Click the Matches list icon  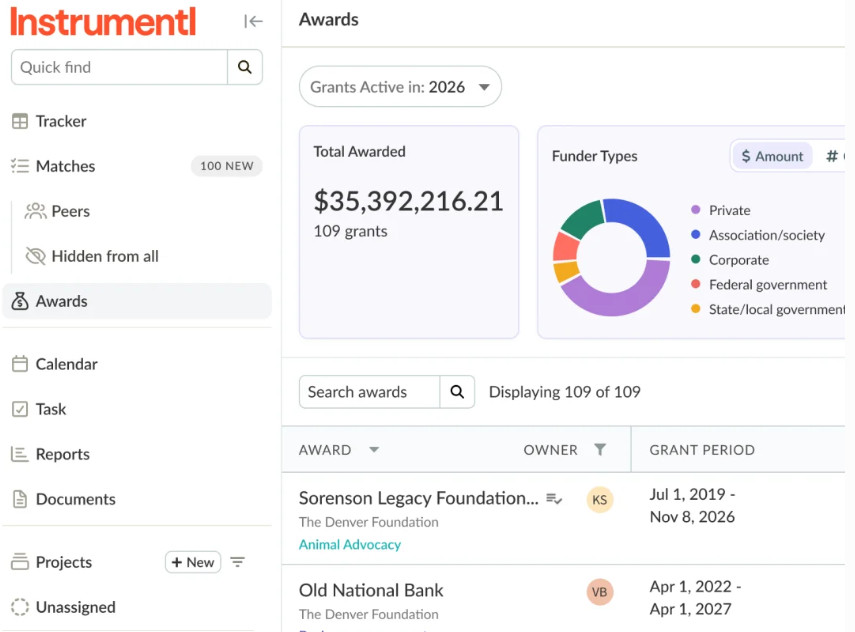(x=20, y=166)
